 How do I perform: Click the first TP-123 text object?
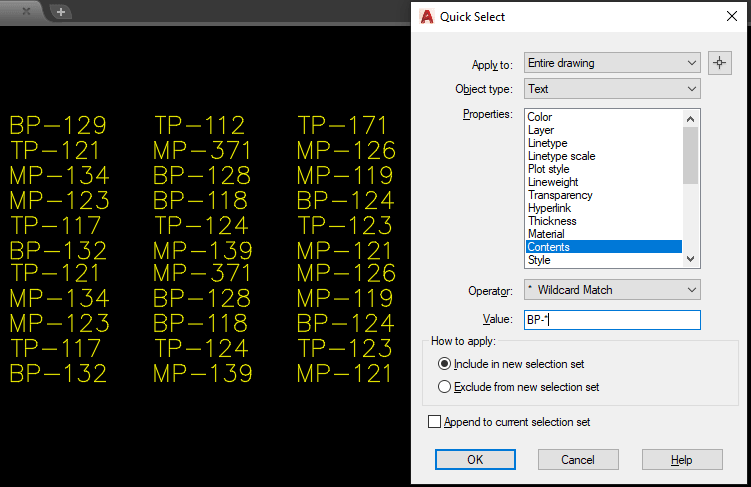345,225
